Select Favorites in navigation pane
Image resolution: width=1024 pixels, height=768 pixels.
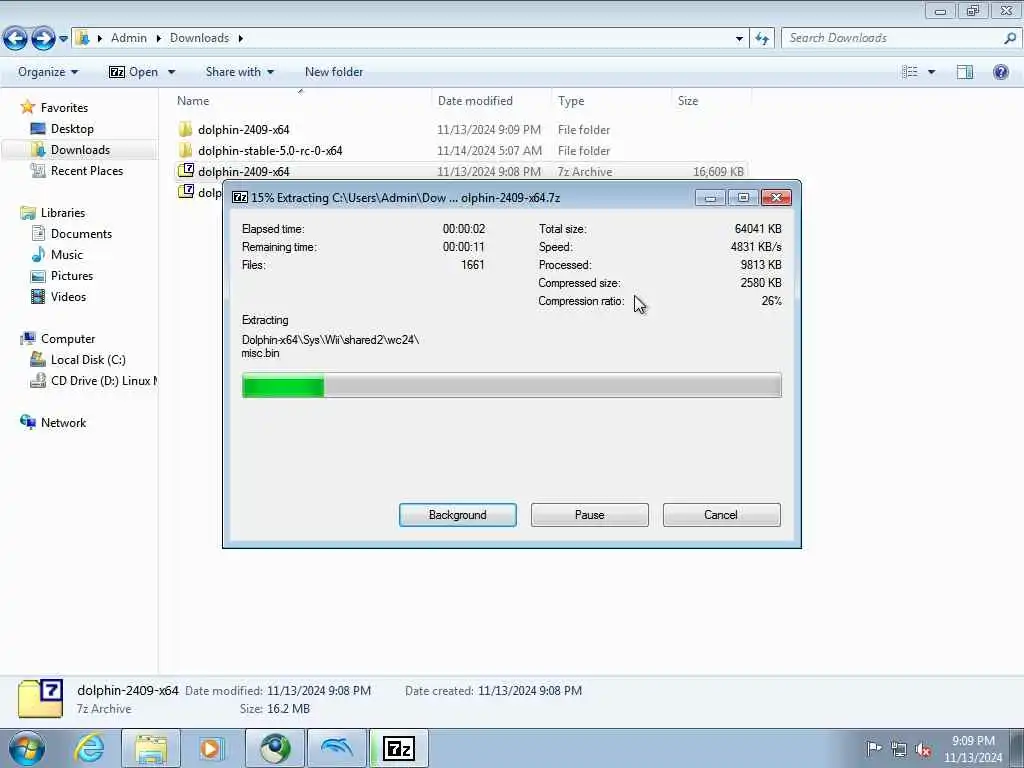click(64, 108)
